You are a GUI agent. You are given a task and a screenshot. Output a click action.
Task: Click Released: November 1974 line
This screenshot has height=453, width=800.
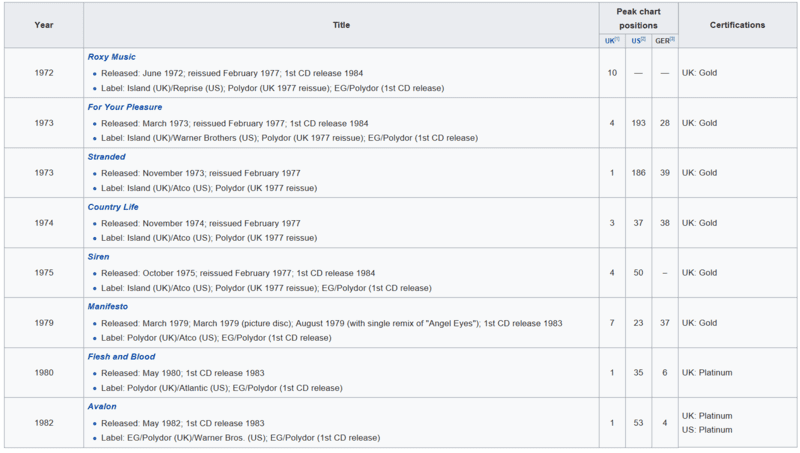coord(201,223)
